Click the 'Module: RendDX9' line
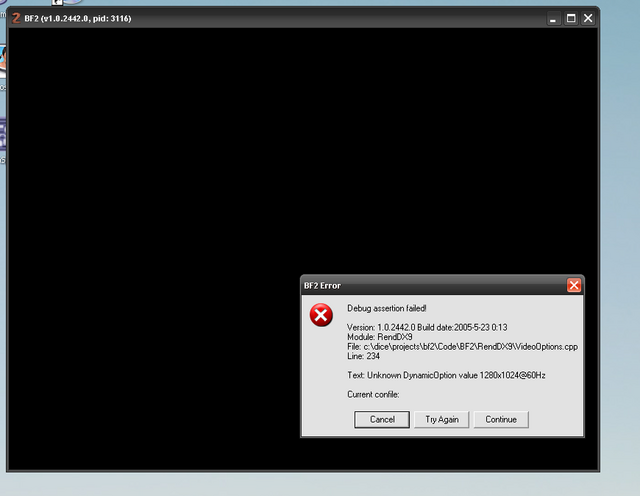The image size is (640, 496). coord(380,337)
